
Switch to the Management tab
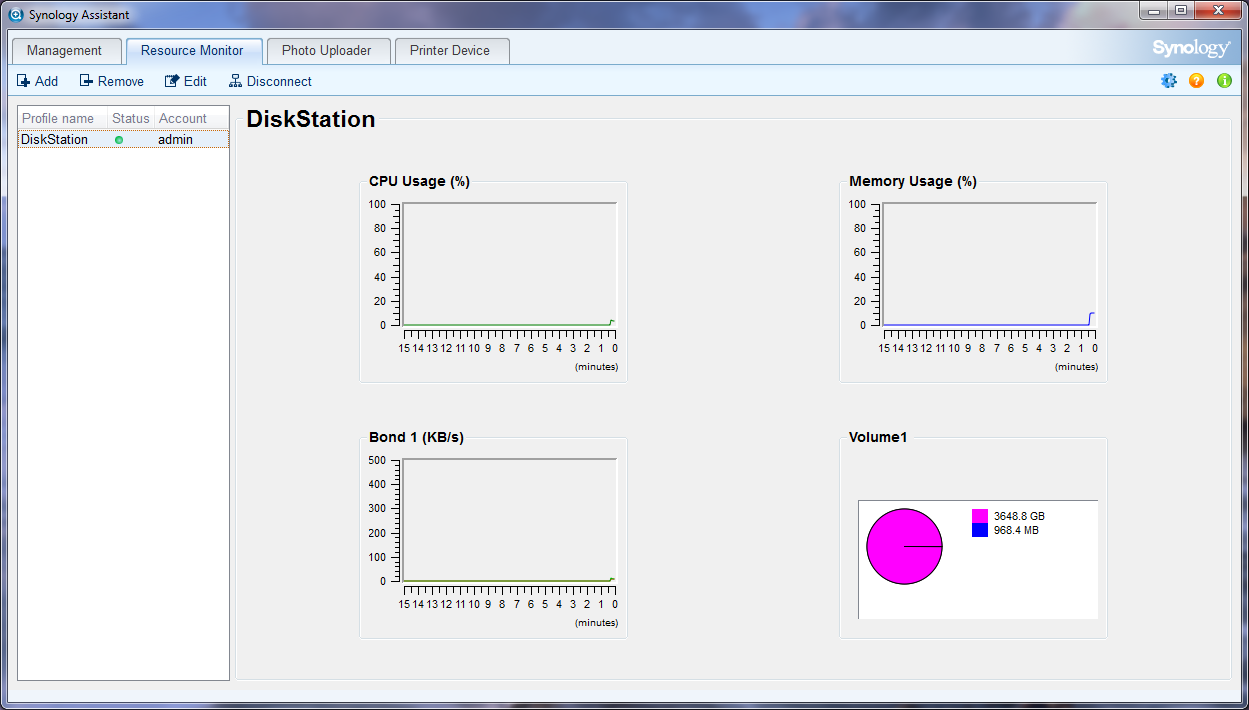coord(65,51)
